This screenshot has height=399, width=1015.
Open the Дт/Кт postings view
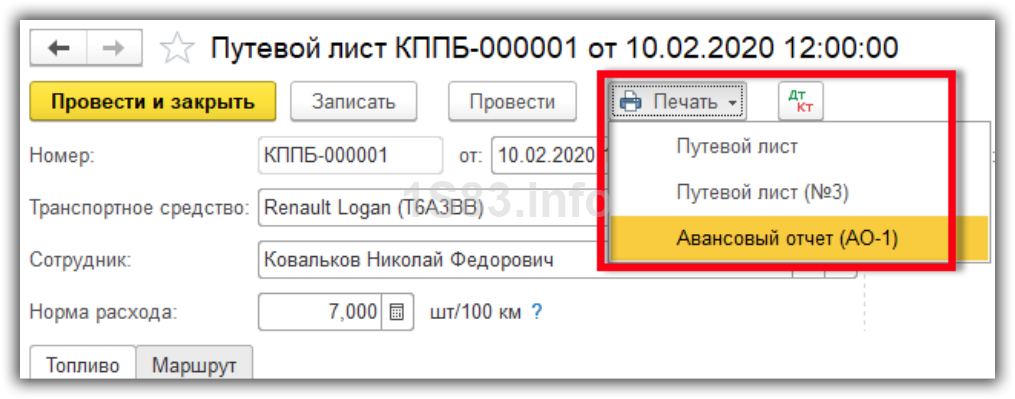pyautogui.click(x=801, y=102)
